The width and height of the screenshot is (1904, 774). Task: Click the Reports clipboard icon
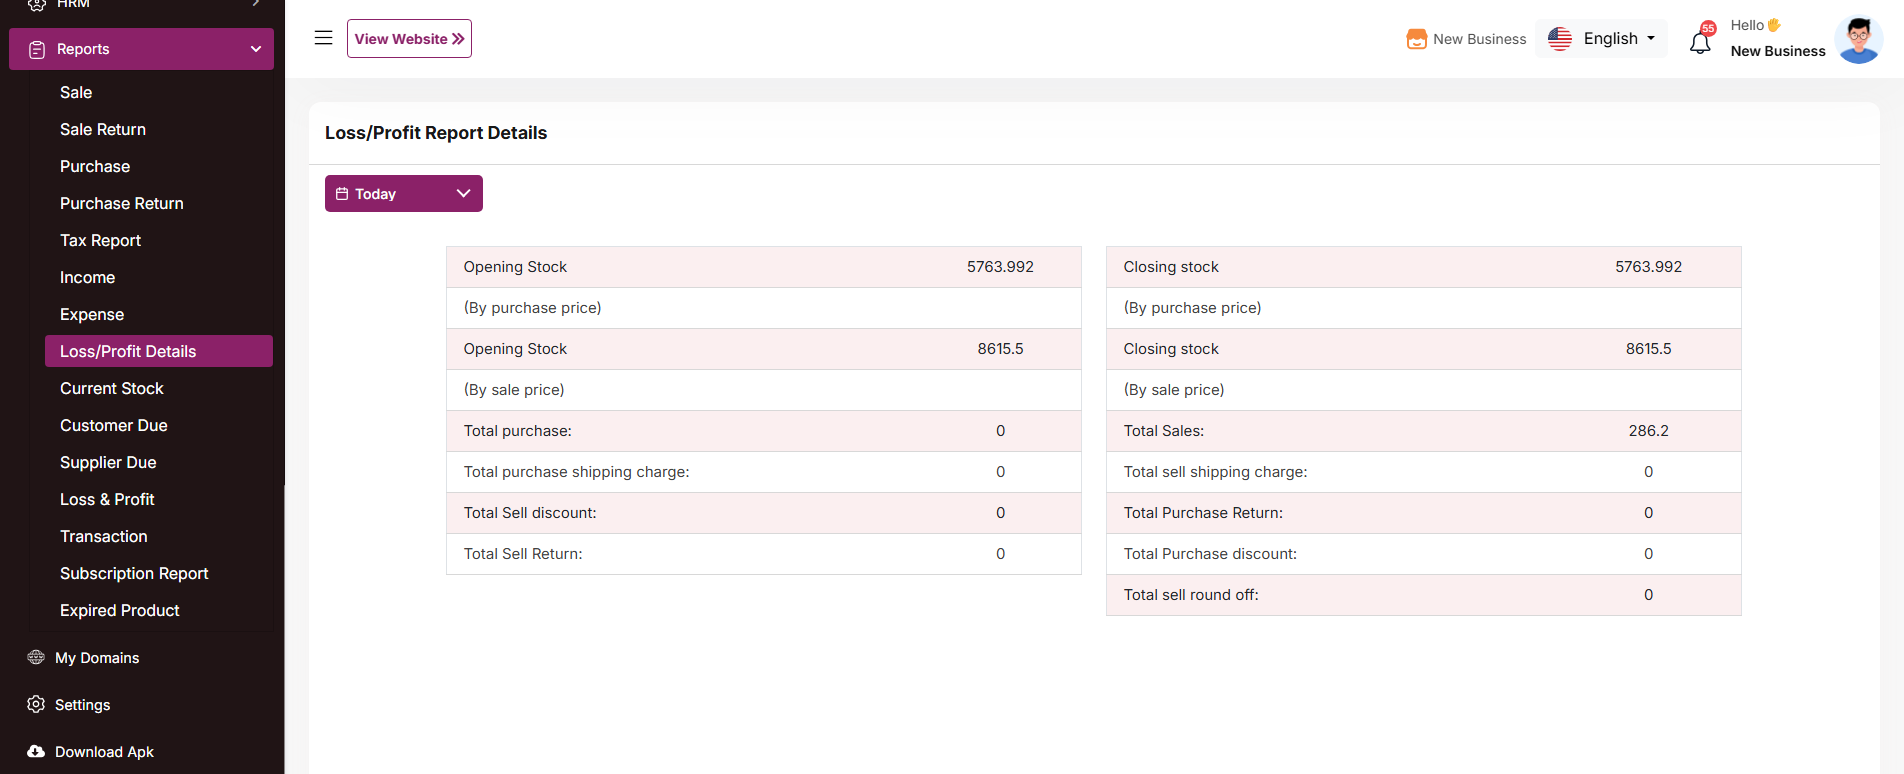[x=37, y=50]
